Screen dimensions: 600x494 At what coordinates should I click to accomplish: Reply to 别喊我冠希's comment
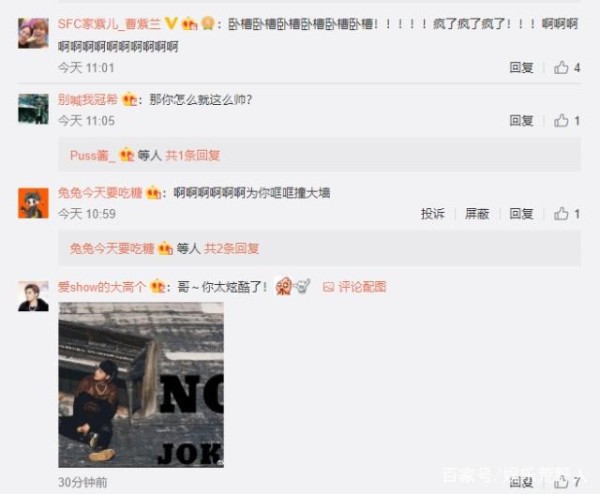pos(521,121)
